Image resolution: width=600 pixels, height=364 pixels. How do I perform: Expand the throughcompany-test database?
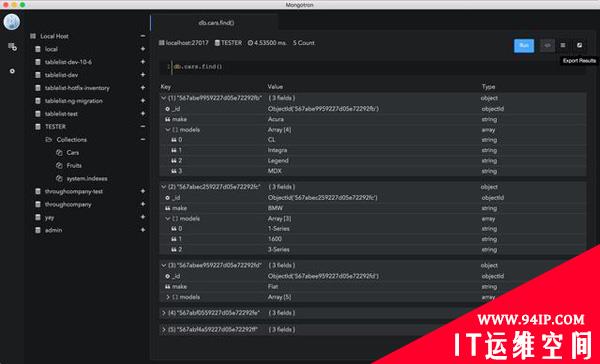coord(143,191)
